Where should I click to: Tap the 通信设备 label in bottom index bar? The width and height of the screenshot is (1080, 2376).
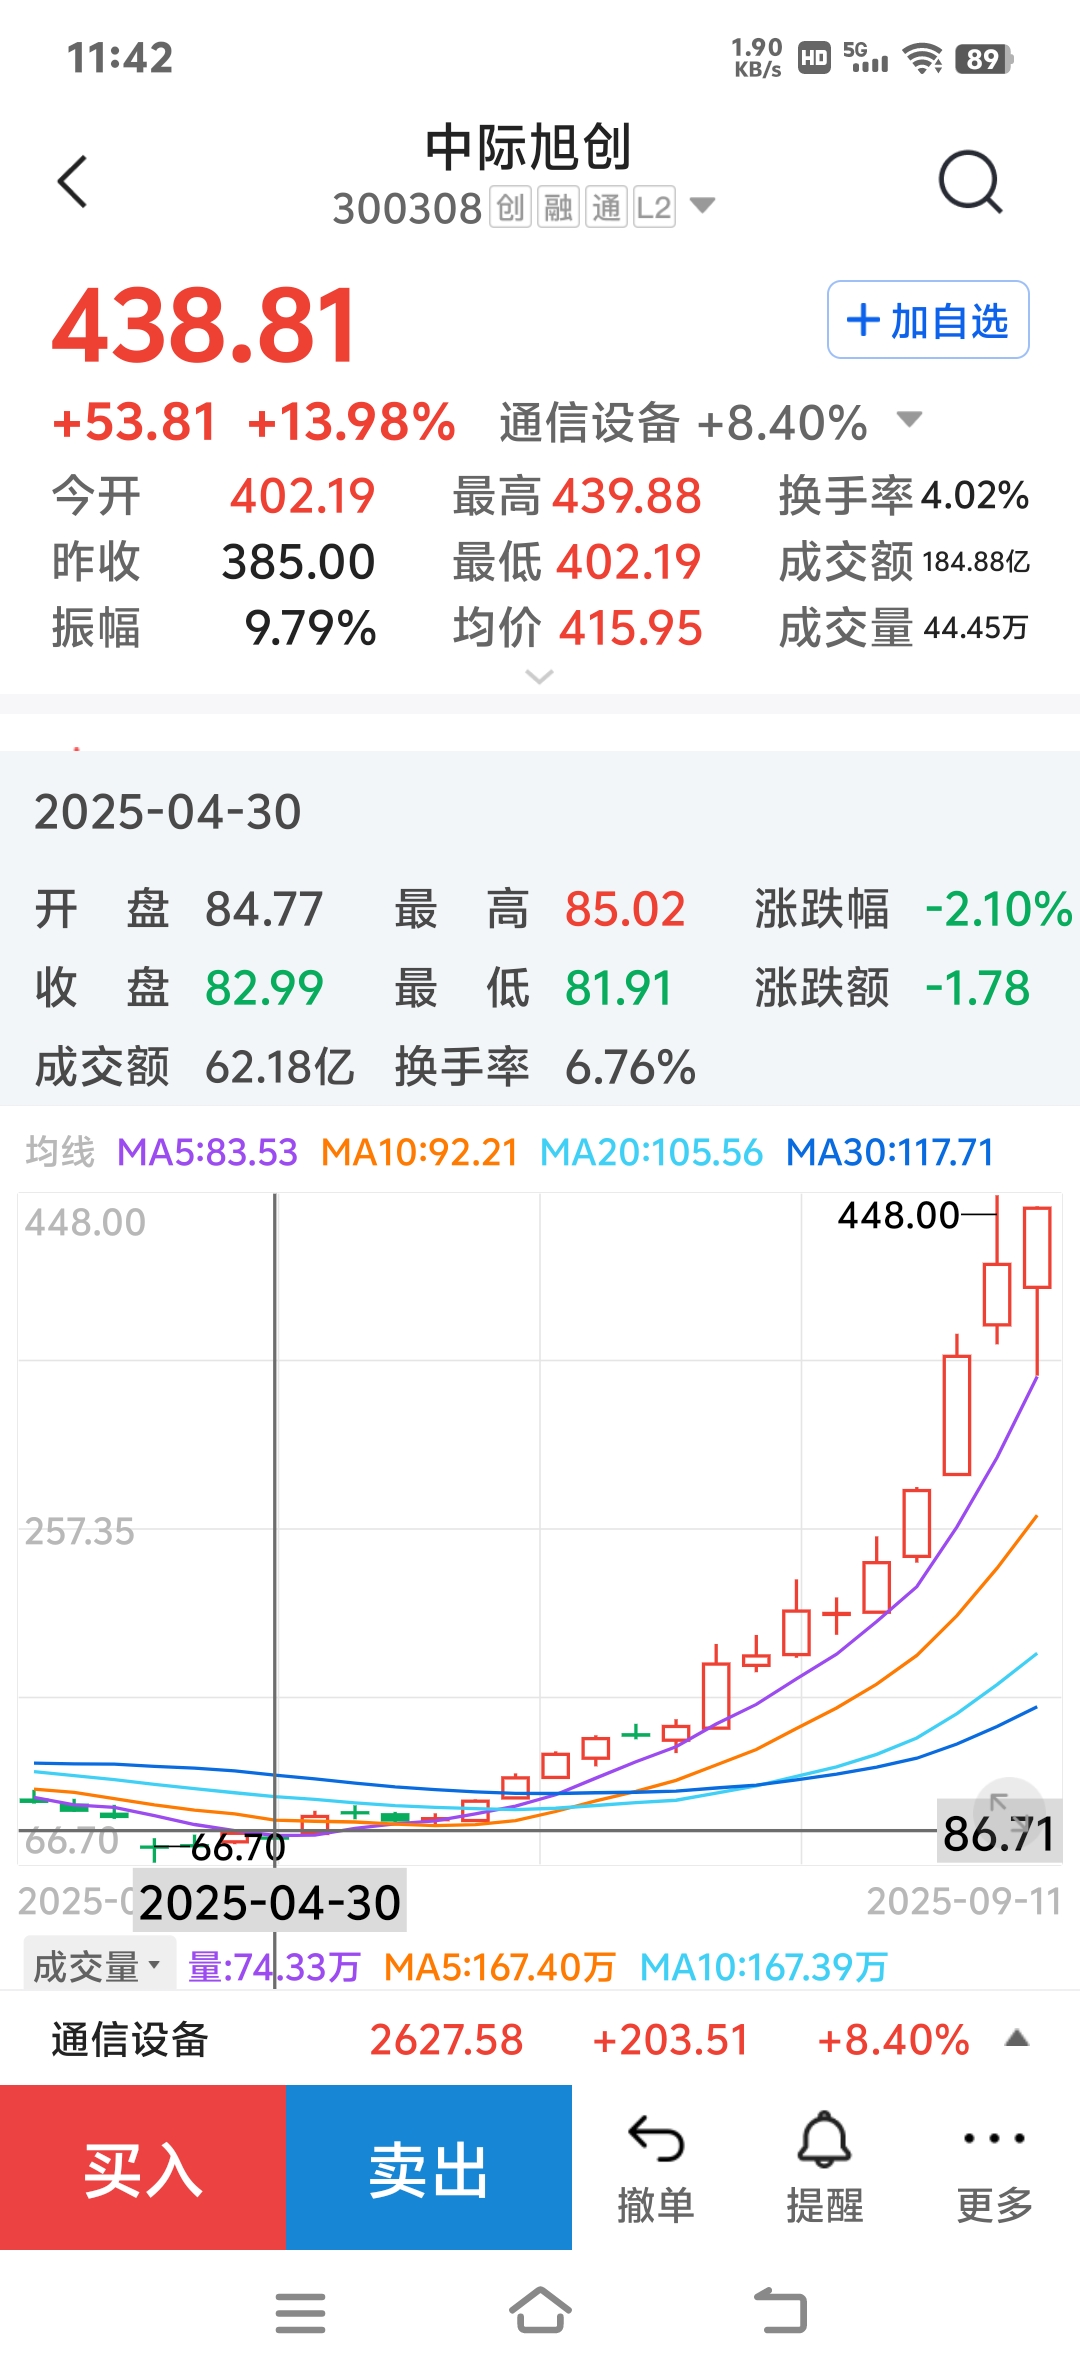point(130,2040)
